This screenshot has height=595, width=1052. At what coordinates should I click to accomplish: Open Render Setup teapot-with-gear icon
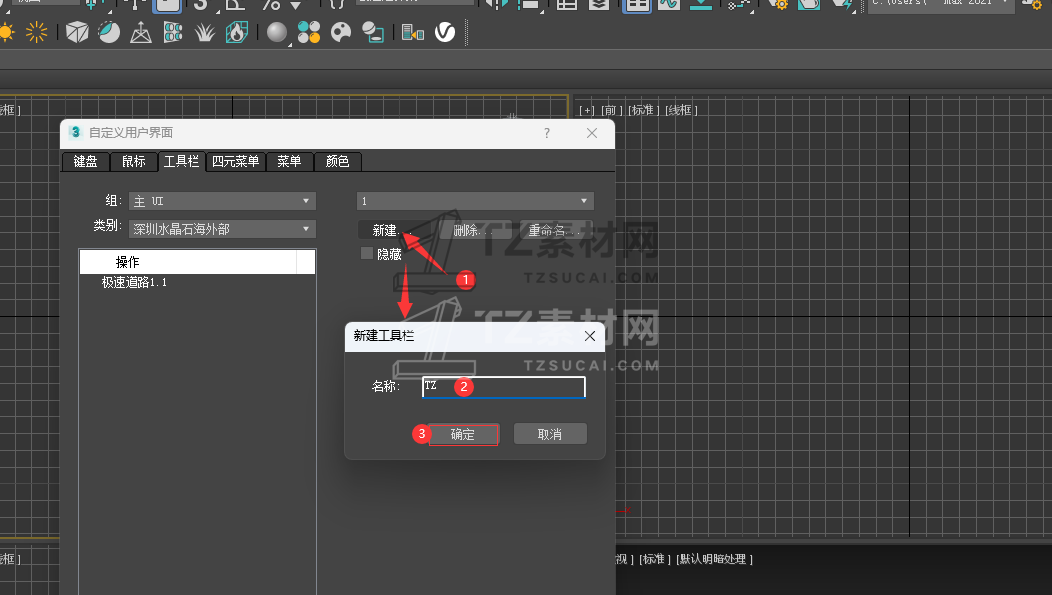pos(778,5)
